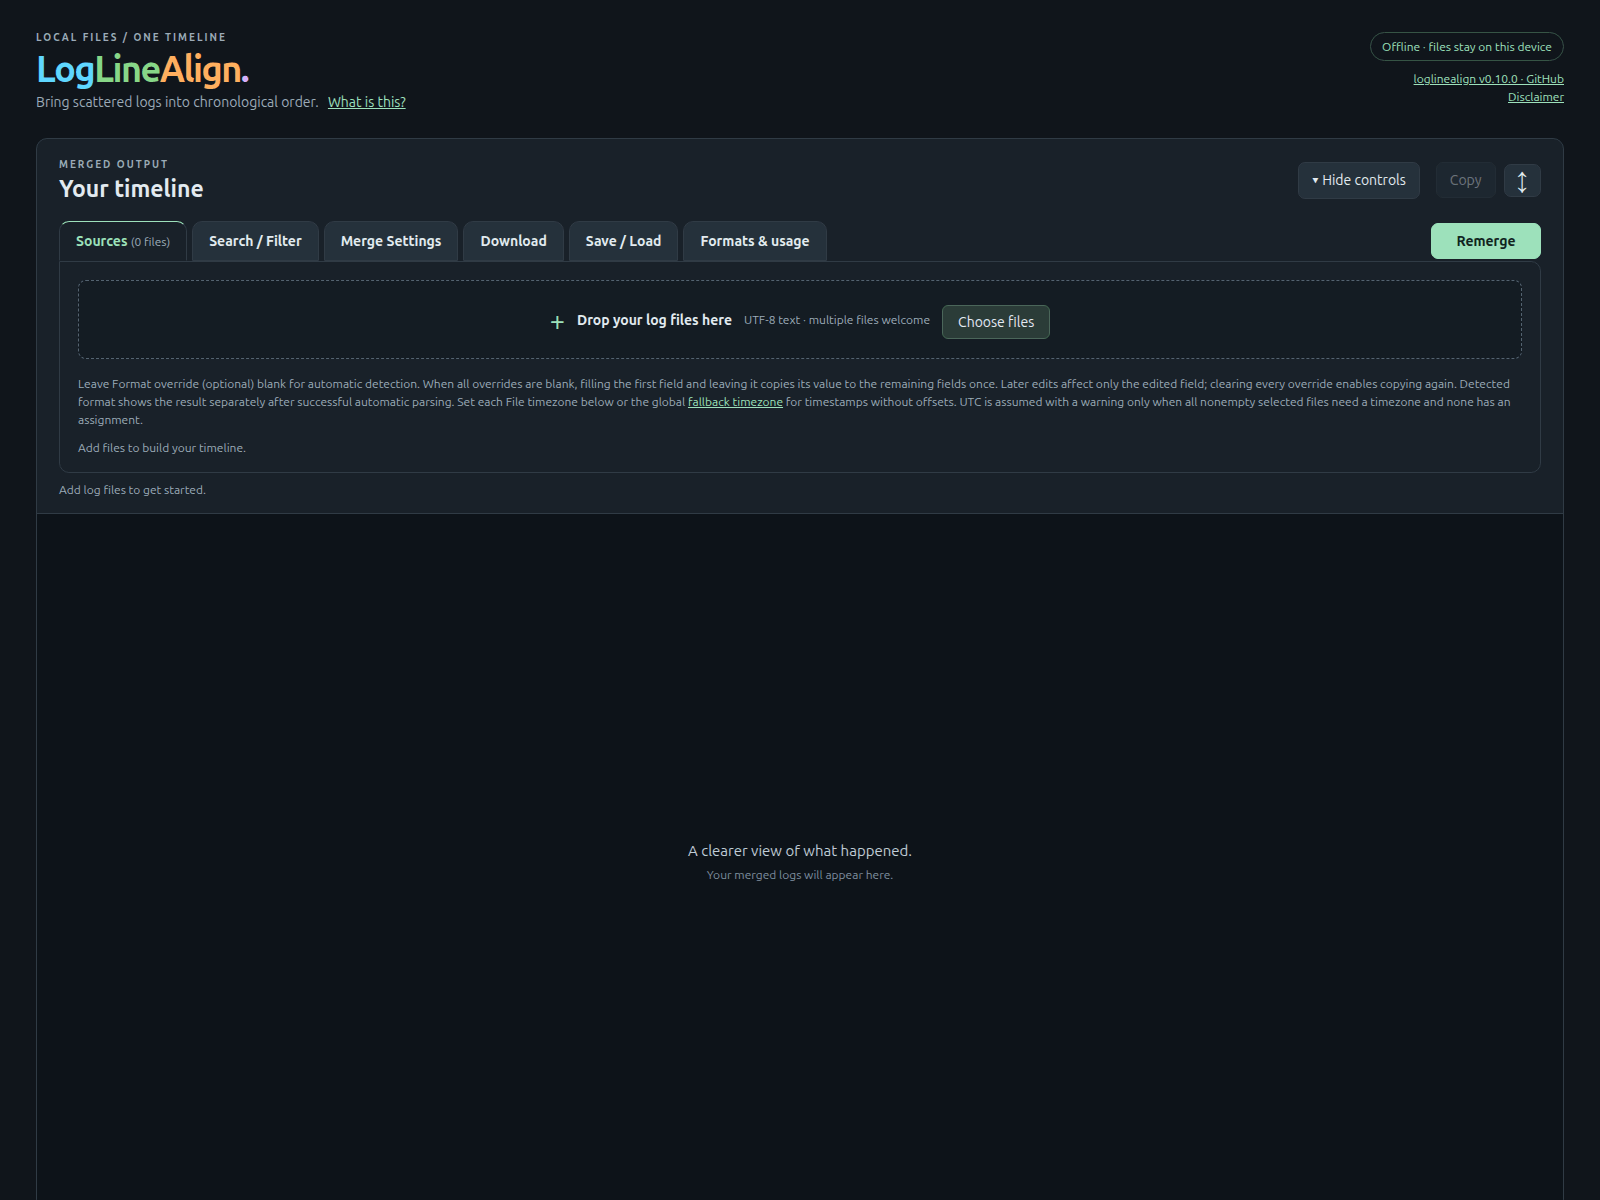Screen dimensions: 1600x1200
Task: Open the Disclaimer link
Action: coord(1535,97)
